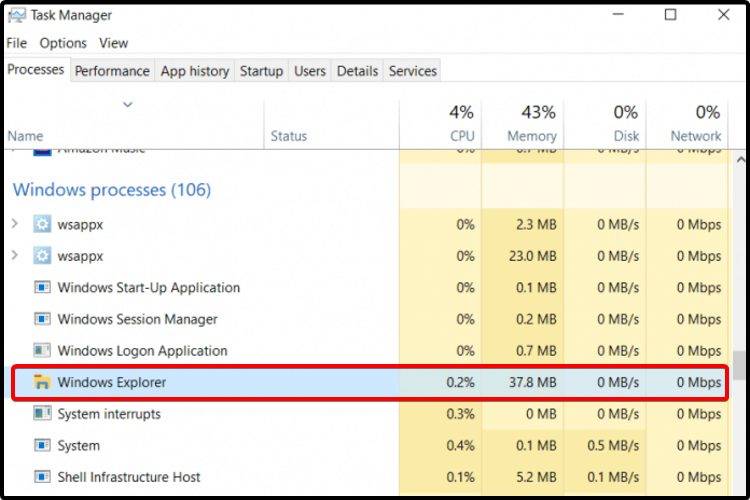The height and width of the screenshot is (500, 750).
Task: Collapse the column header chevron above Name
Action: [127, 104]
